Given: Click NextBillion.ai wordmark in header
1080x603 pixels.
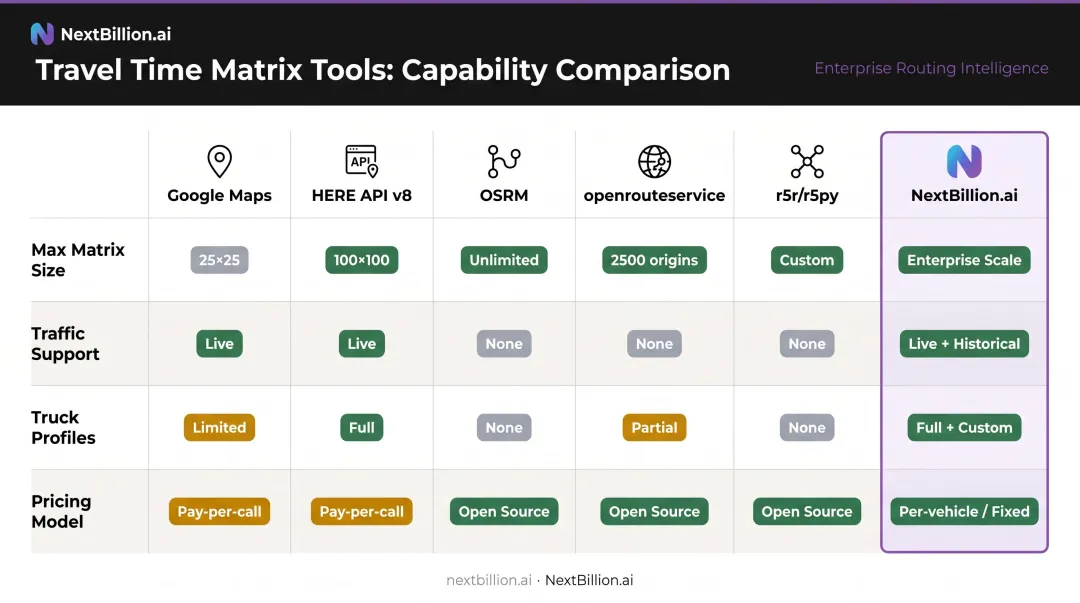Looking at the screenshot, I should pyautogui.click(x=116, y=34).
